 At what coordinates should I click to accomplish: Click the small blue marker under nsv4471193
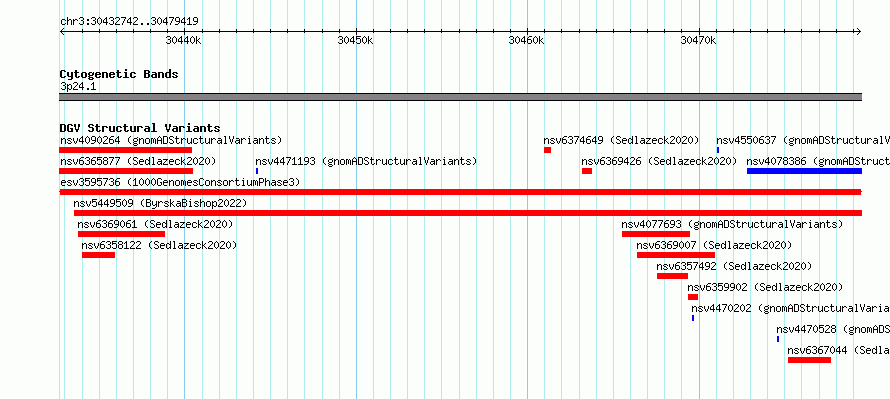coord(257,171)
